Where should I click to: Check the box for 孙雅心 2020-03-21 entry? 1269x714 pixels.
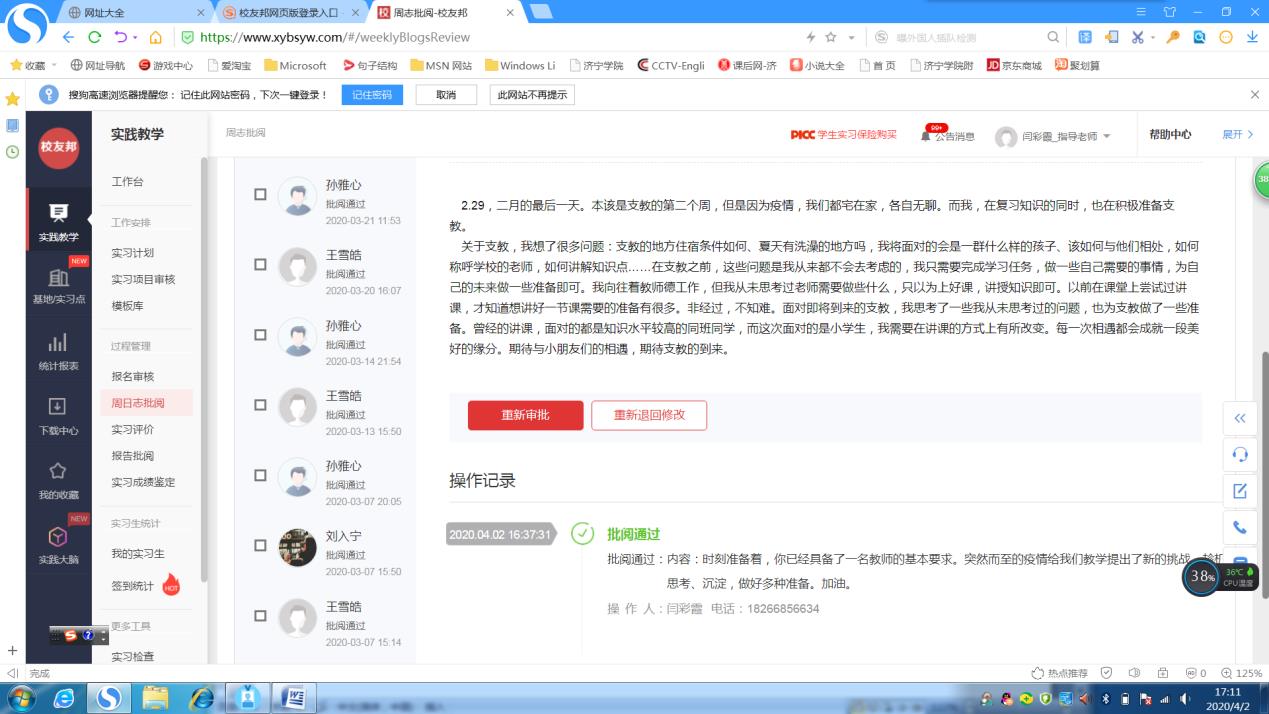pyautogui.click(x=260, y=195)
